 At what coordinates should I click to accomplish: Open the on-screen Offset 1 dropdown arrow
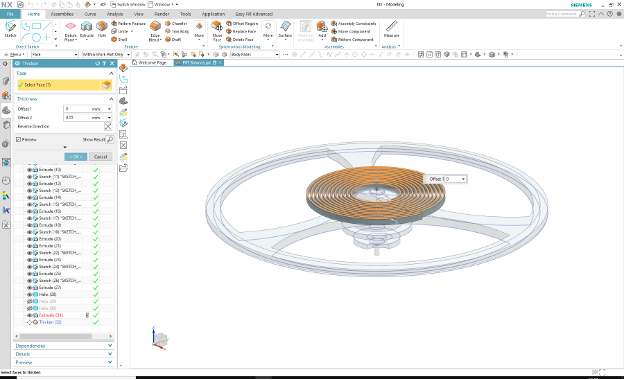(463, 179)
